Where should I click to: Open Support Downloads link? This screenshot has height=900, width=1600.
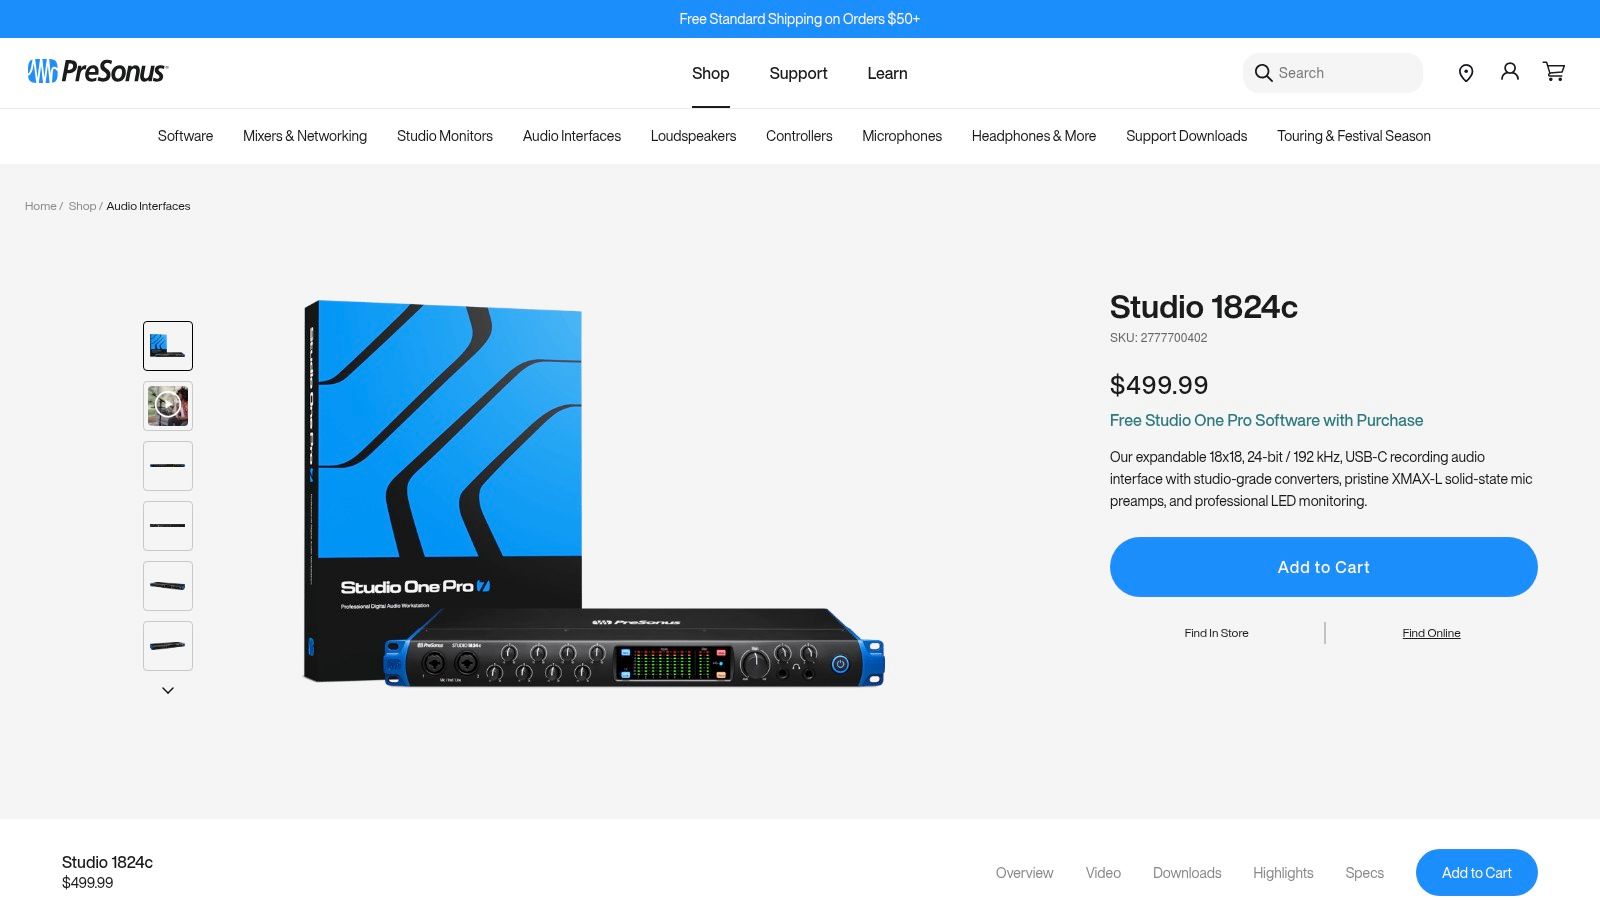pyautogui.click(x=1187, y=136)
